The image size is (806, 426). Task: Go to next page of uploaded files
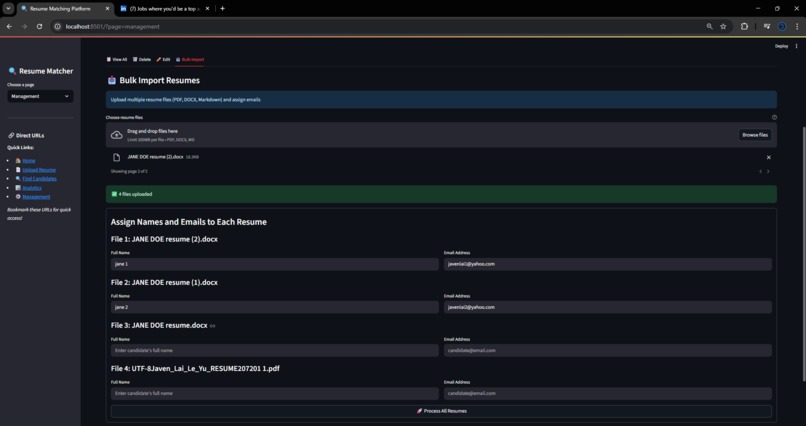768,172
